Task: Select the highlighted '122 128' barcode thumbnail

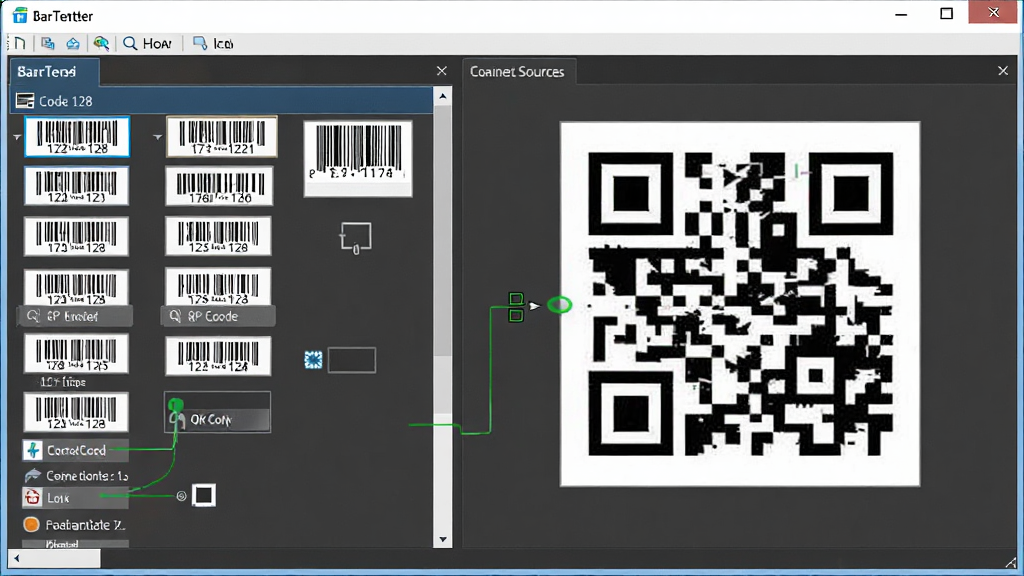Action: (77, 136)
